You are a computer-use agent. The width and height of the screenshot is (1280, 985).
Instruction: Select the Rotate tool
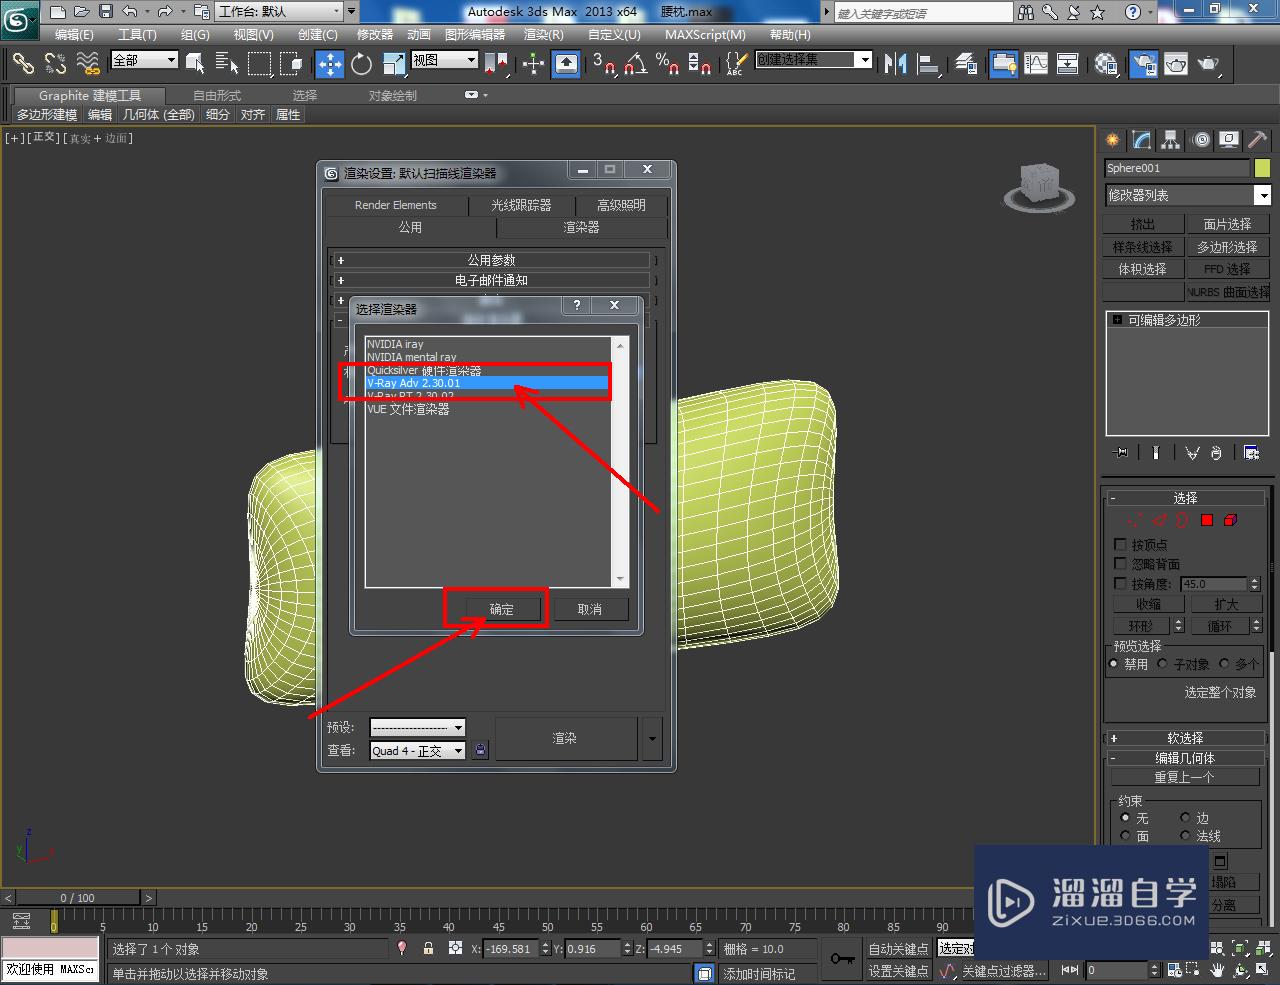[362, 65]
